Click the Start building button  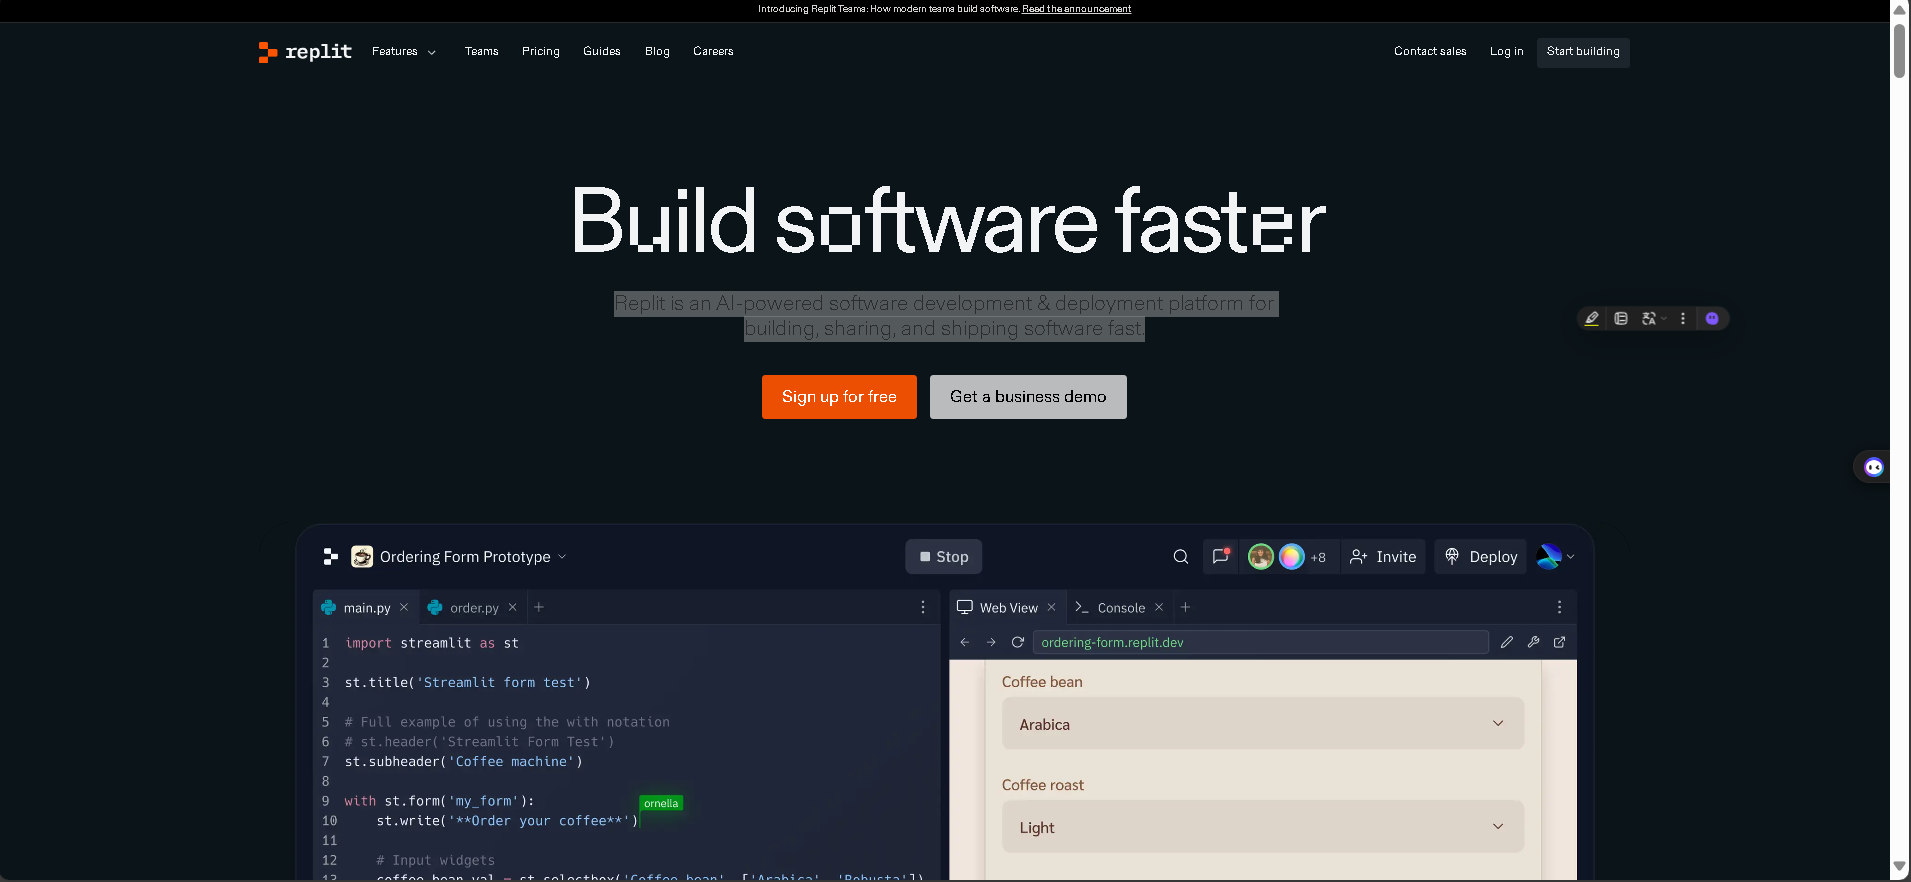pyautogui.click(x=1583, y=52)
